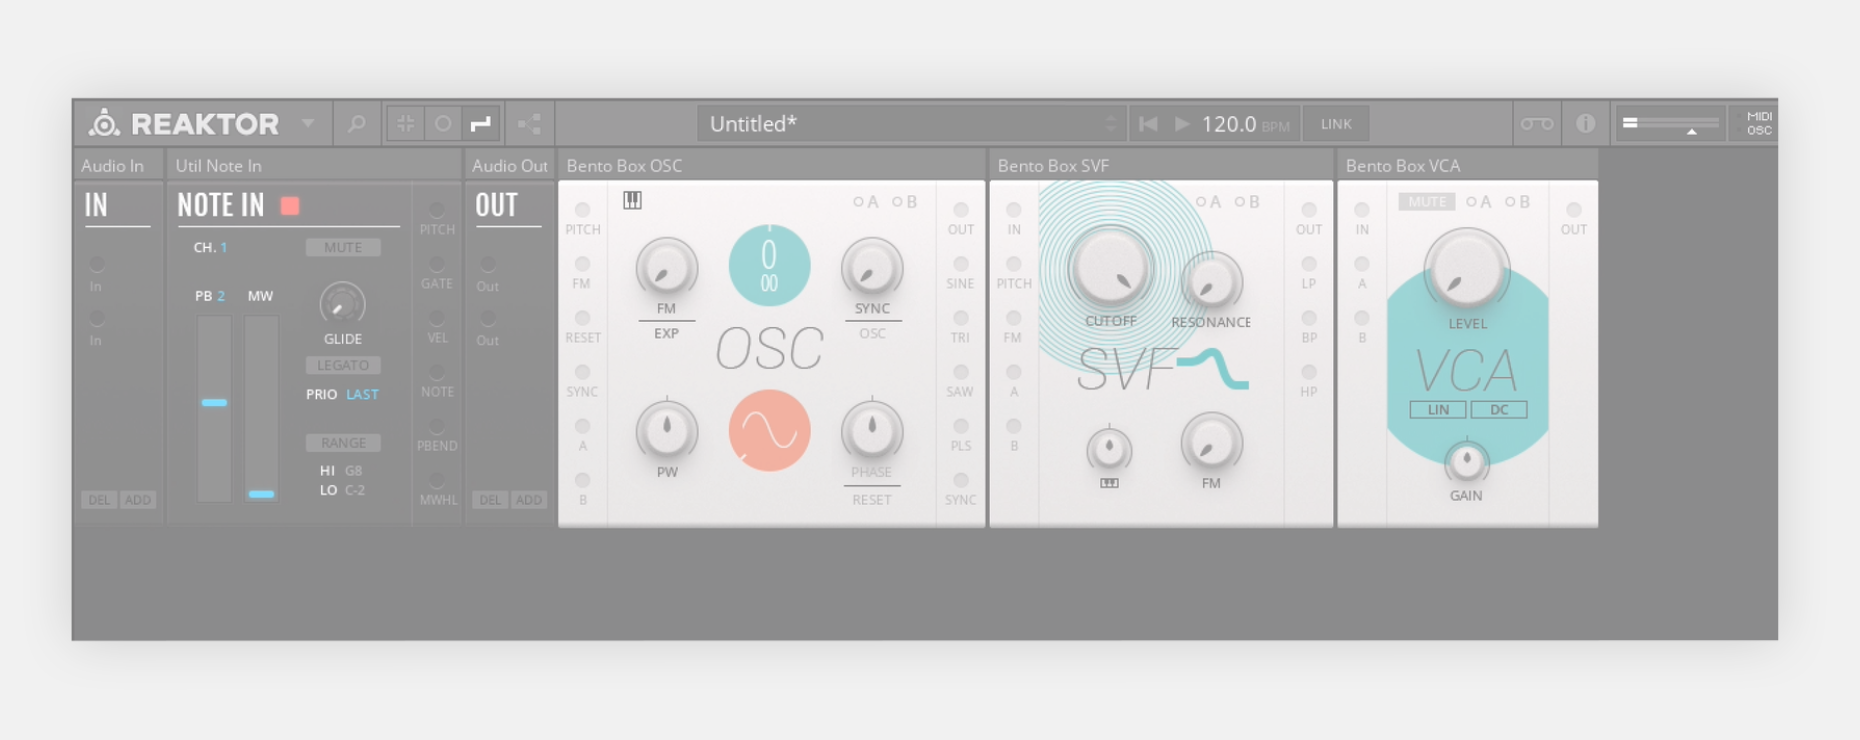1860x740 pixels.
Task: Click the LP output port on the SVF
Action: coord(1309,264)
